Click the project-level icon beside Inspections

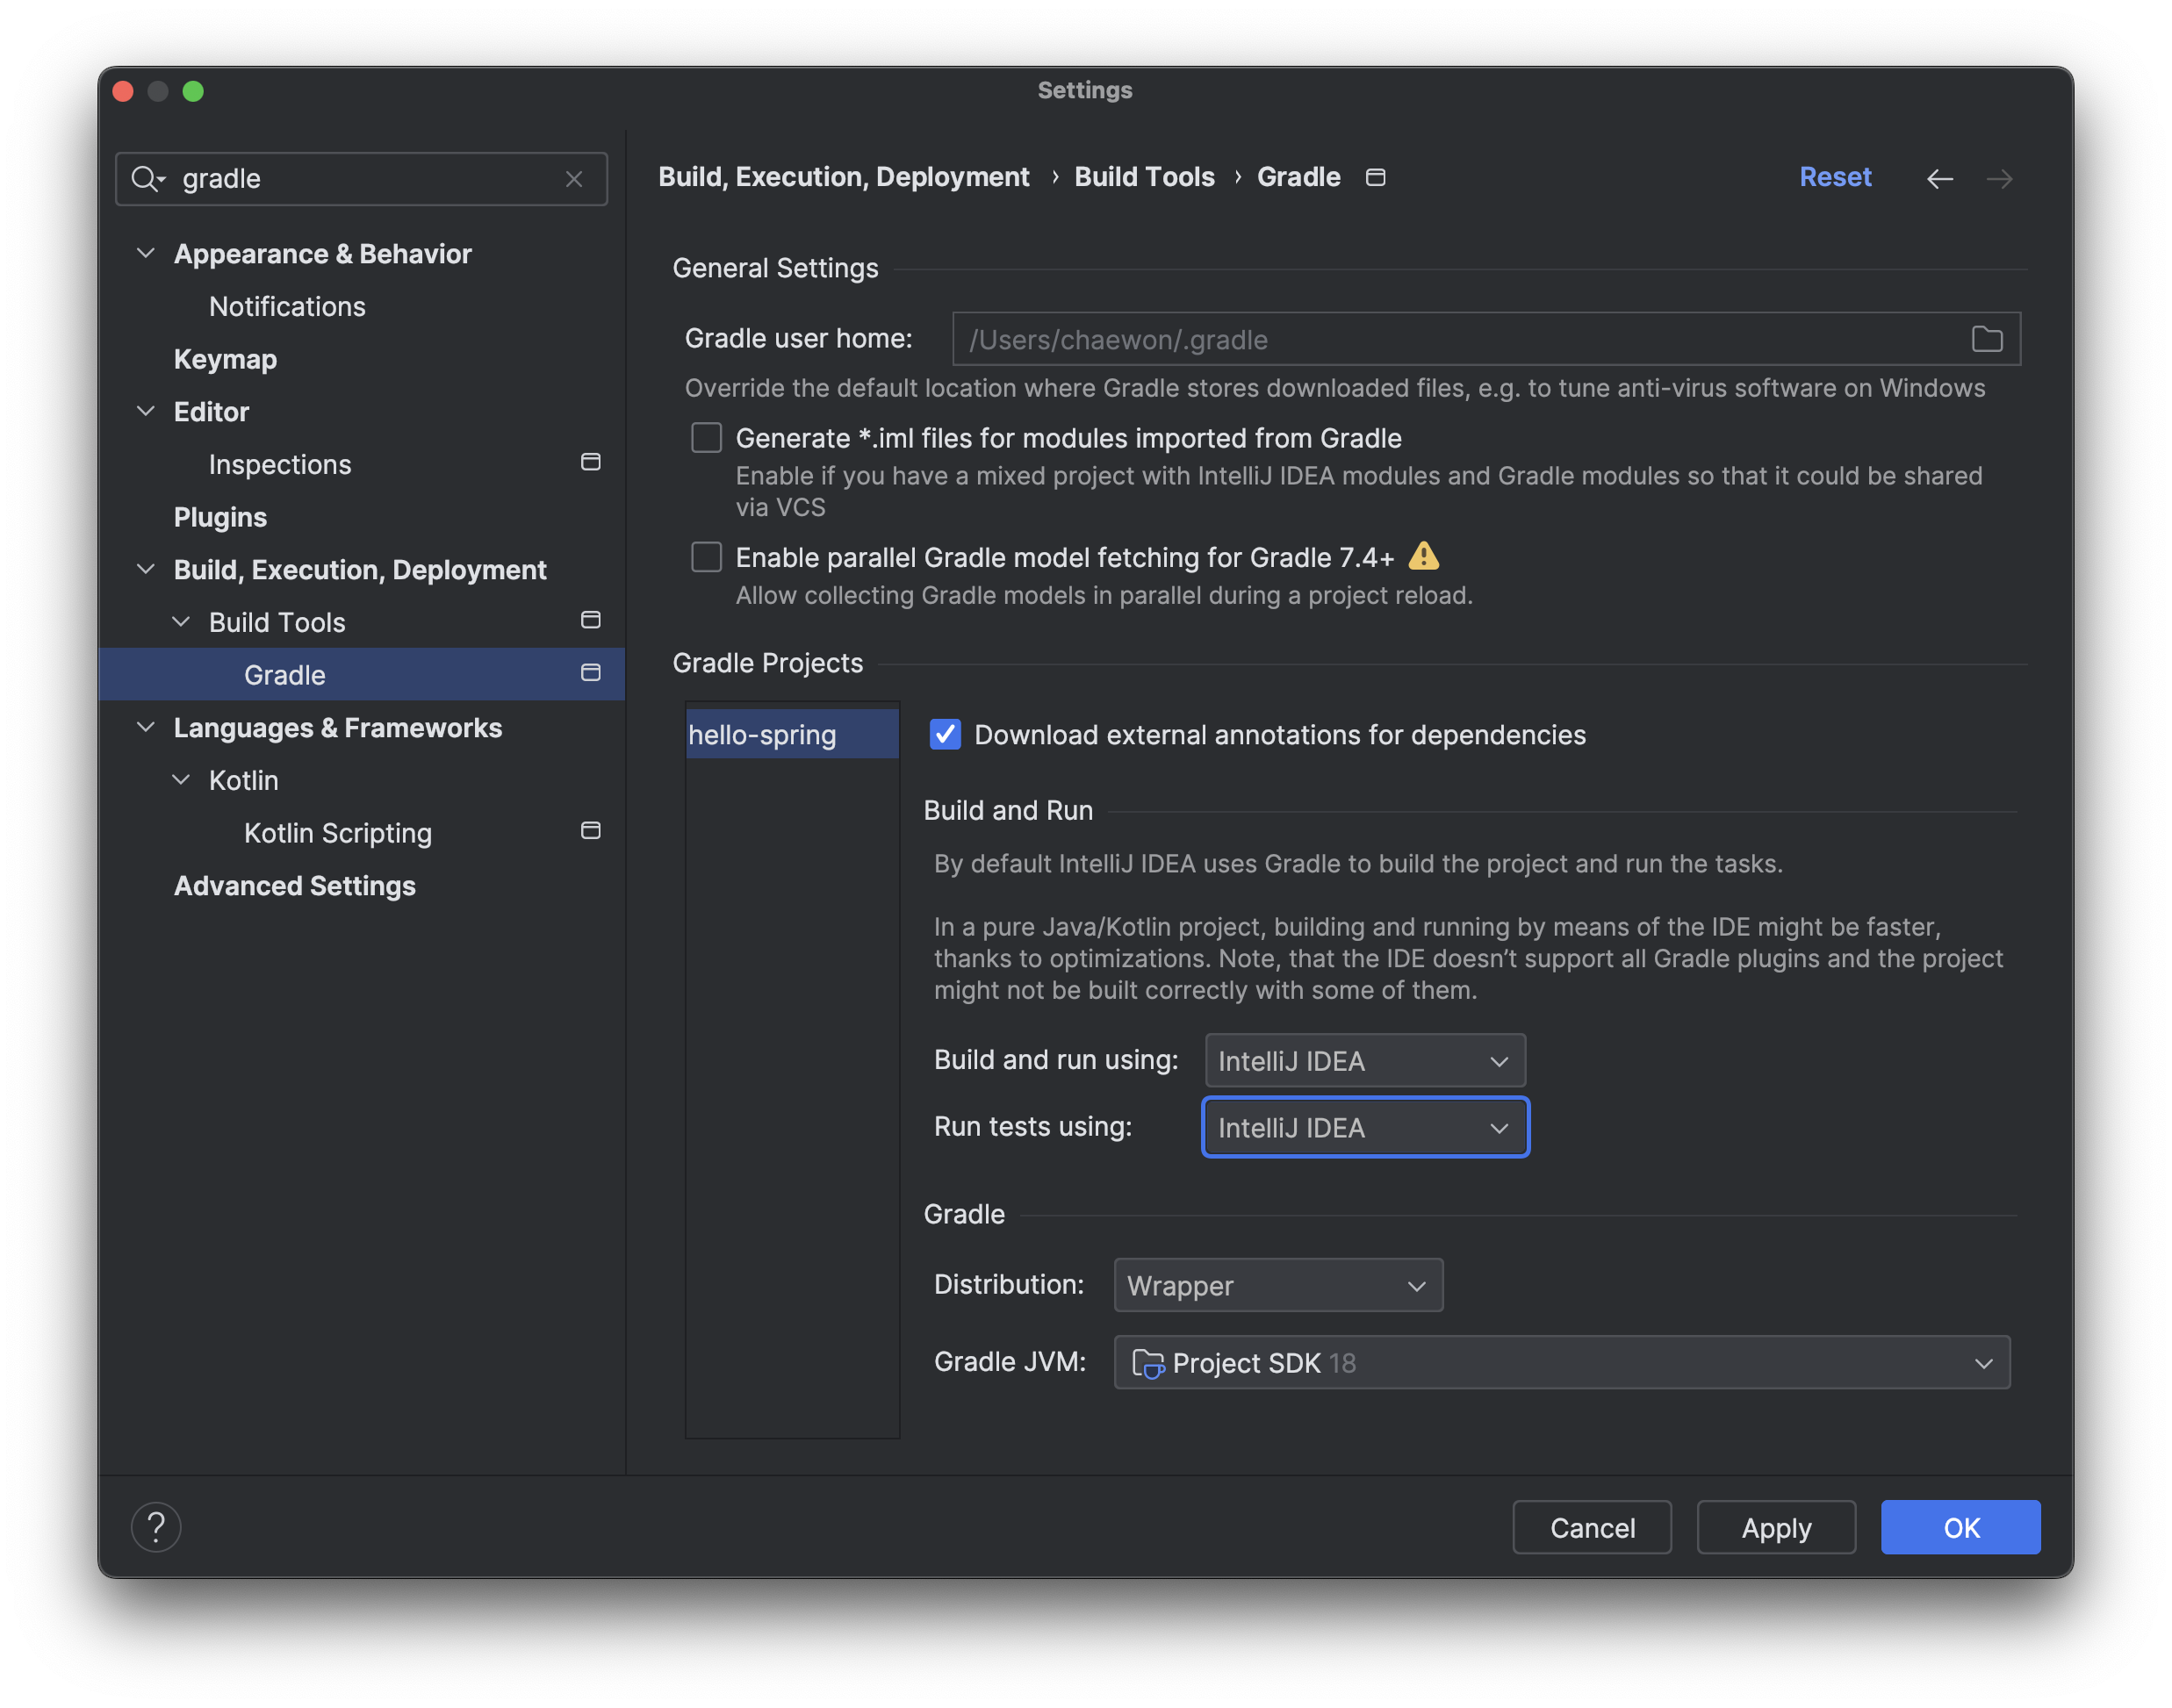pos(591,462)
